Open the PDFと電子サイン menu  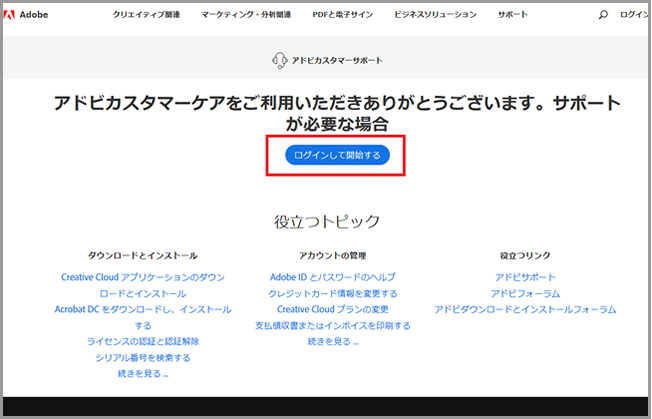pos(343,15)
